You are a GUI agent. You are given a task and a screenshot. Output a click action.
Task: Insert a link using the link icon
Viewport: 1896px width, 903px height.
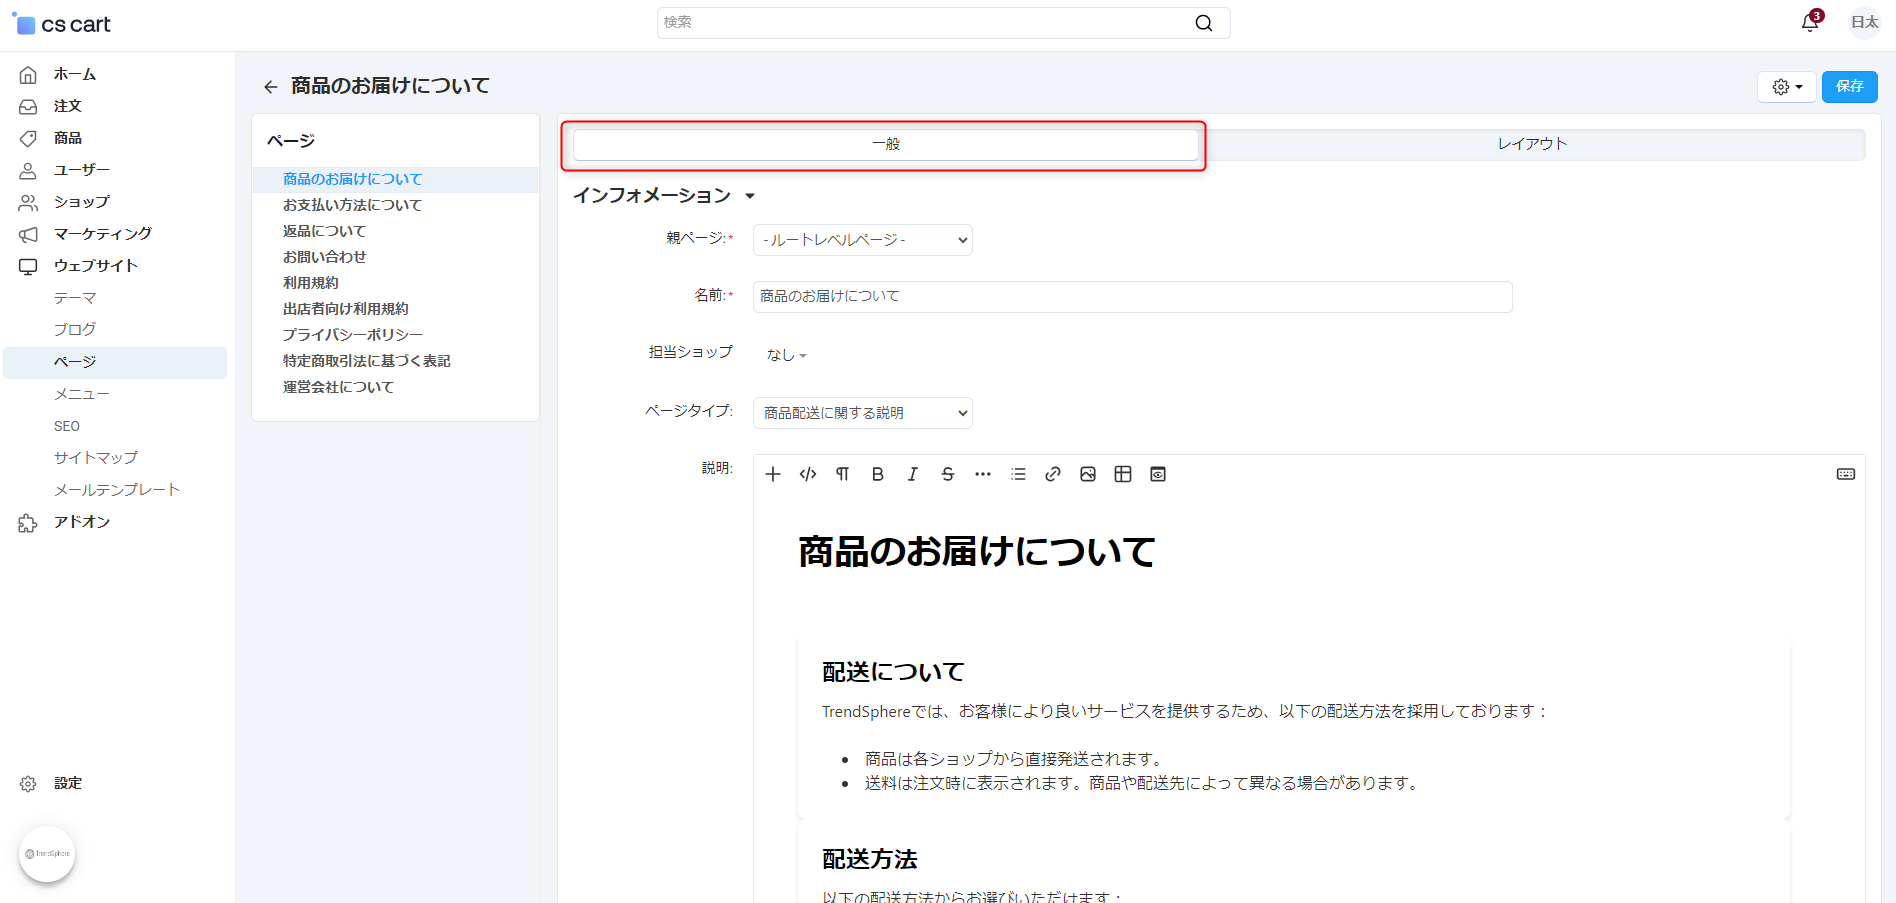1052,474
